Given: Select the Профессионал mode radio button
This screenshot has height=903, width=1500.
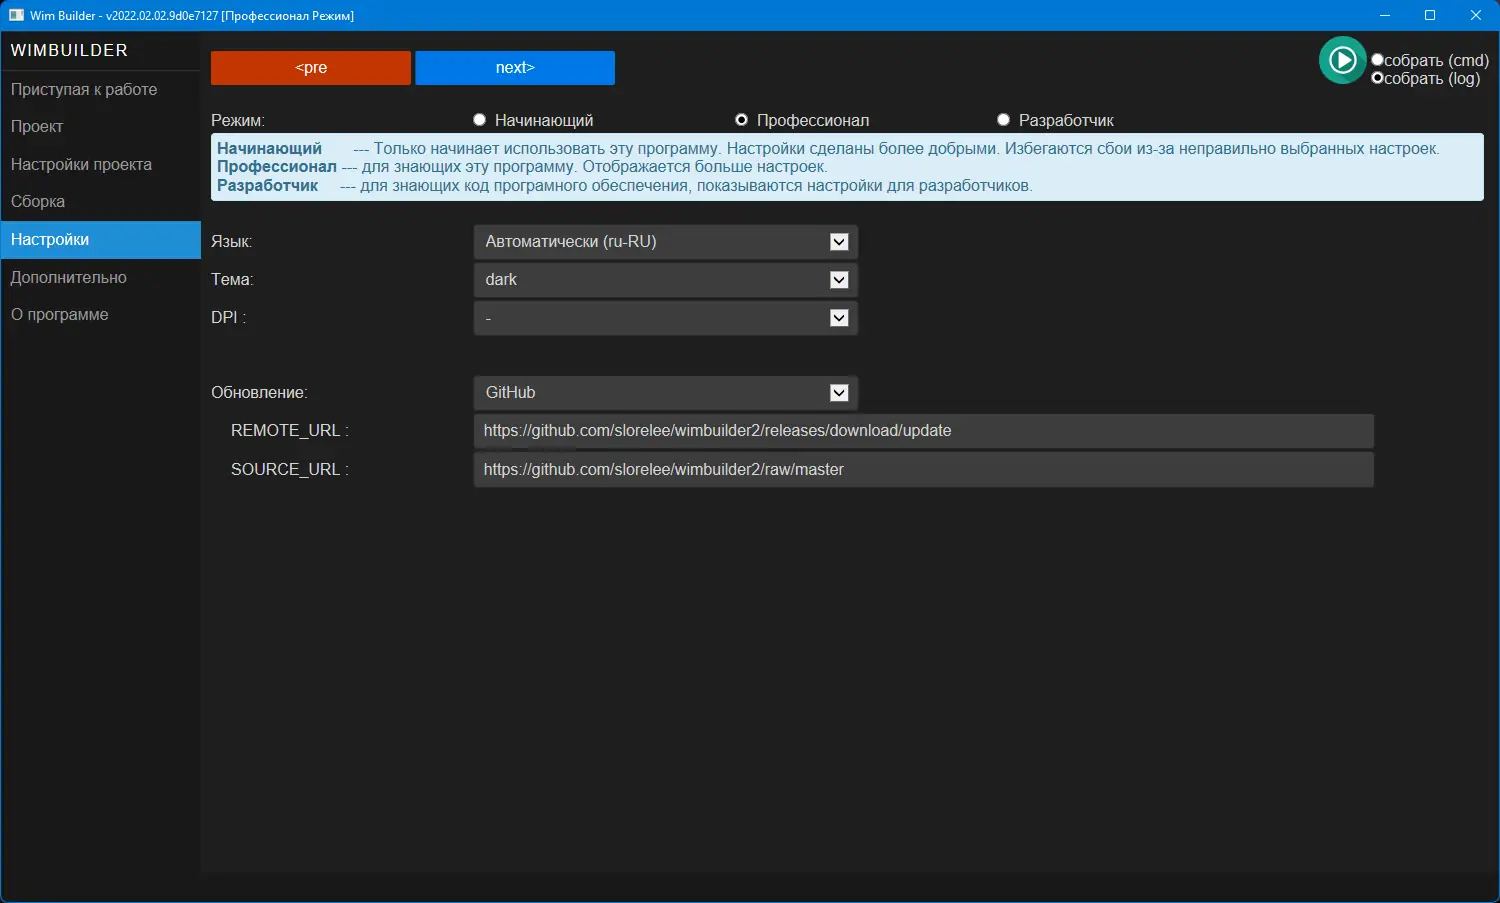Looking at the screenshot, I should tap(741, 119).
